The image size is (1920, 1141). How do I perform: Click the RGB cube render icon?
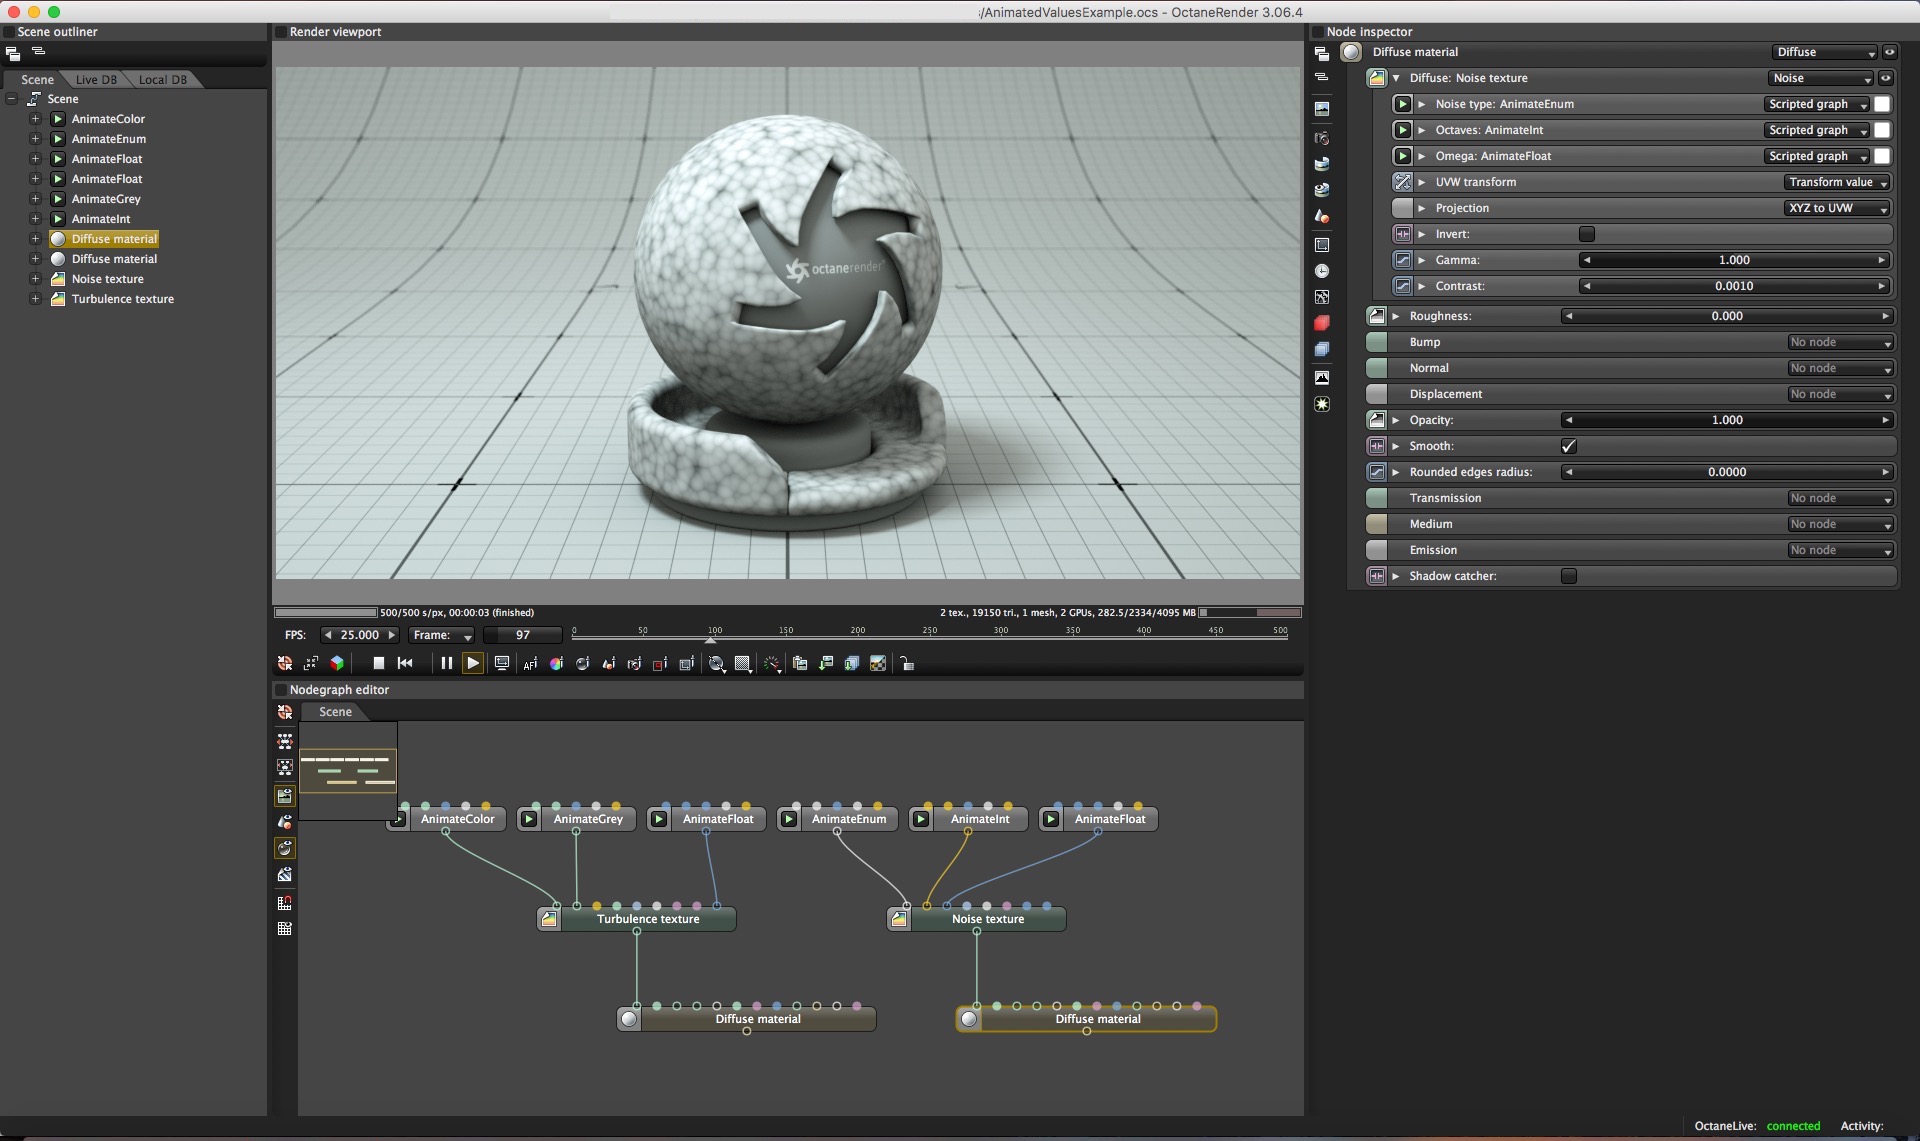337,663
